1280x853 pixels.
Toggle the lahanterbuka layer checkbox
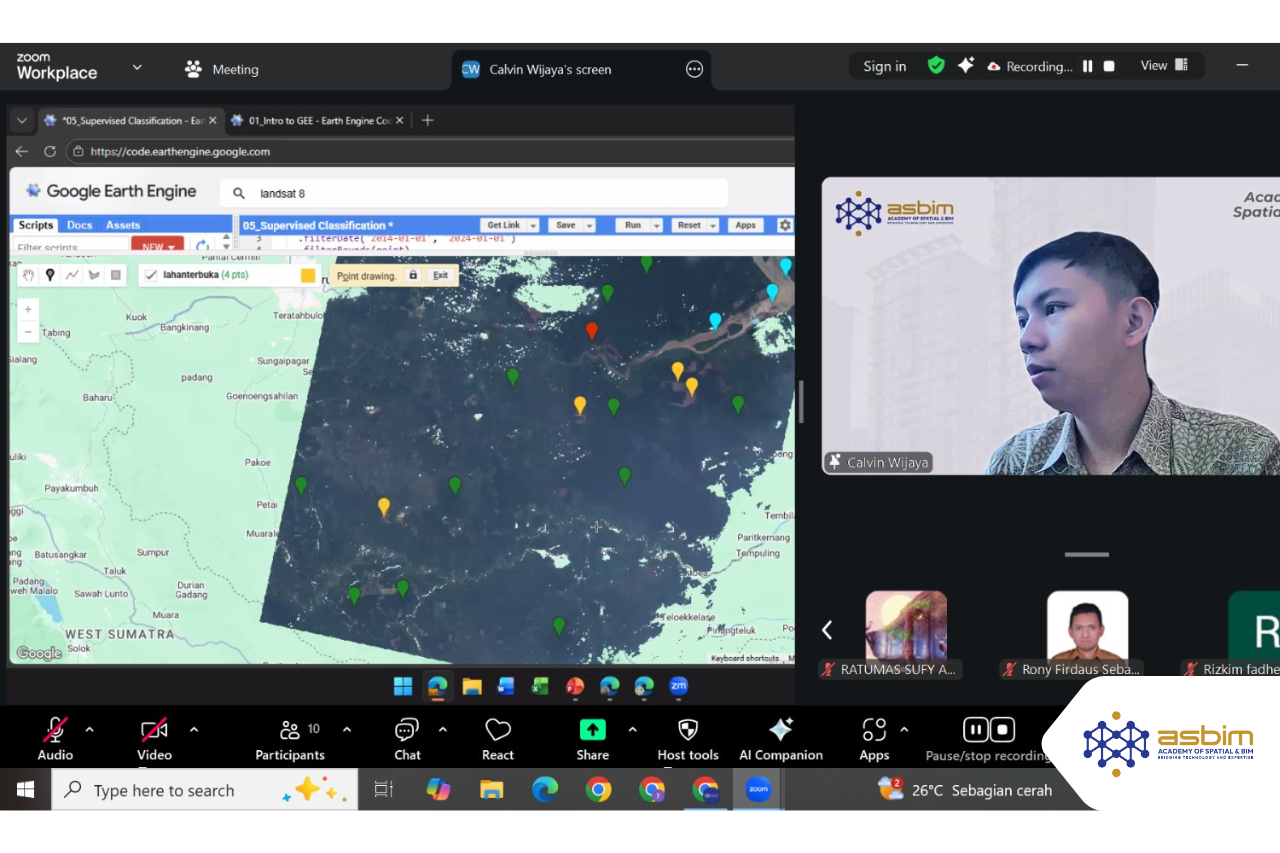tap(151, 275)
